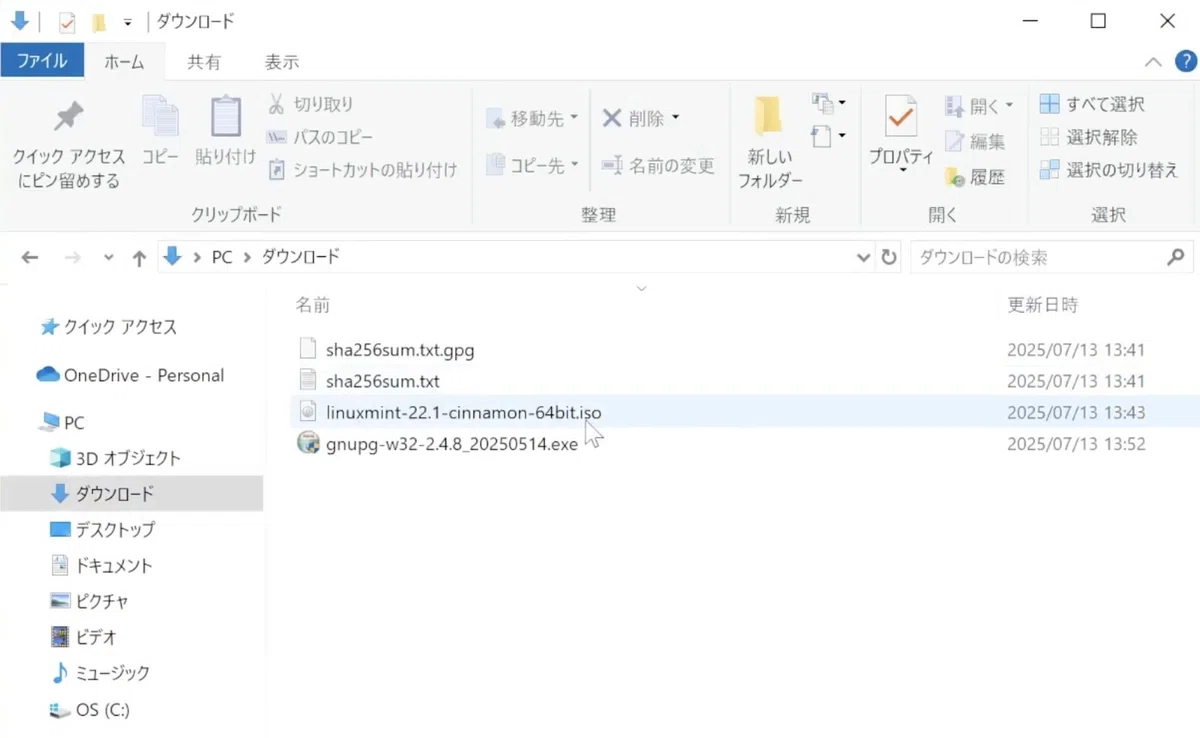Sort by the 名前 column header
Screen dimensions: 1200x738
pyautogui.click(x=312, y=305)
